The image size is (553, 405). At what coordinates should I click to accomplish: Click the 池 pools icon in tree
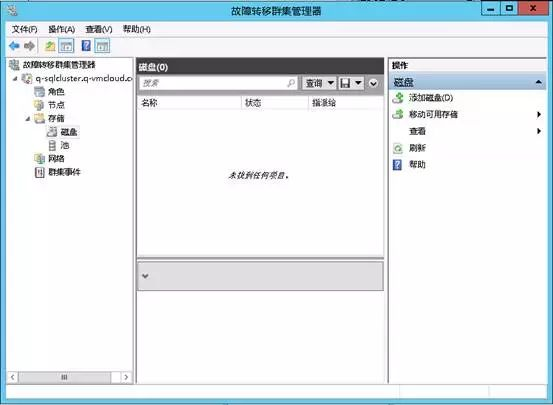[52, 145]
